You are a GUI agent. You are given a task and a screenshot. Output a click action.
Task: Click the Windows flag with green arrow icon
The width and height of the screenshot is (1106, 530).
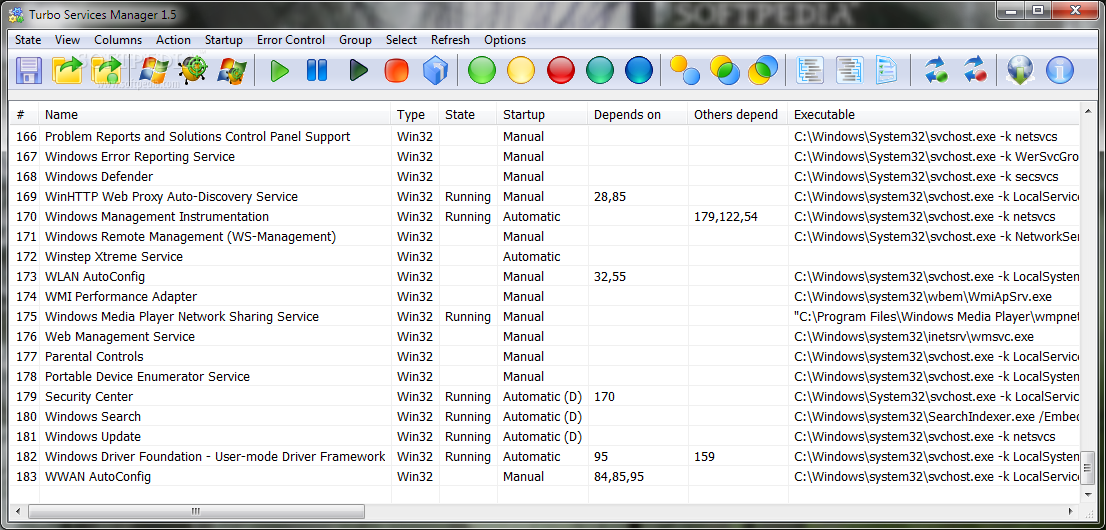click(x=231, y=70)
